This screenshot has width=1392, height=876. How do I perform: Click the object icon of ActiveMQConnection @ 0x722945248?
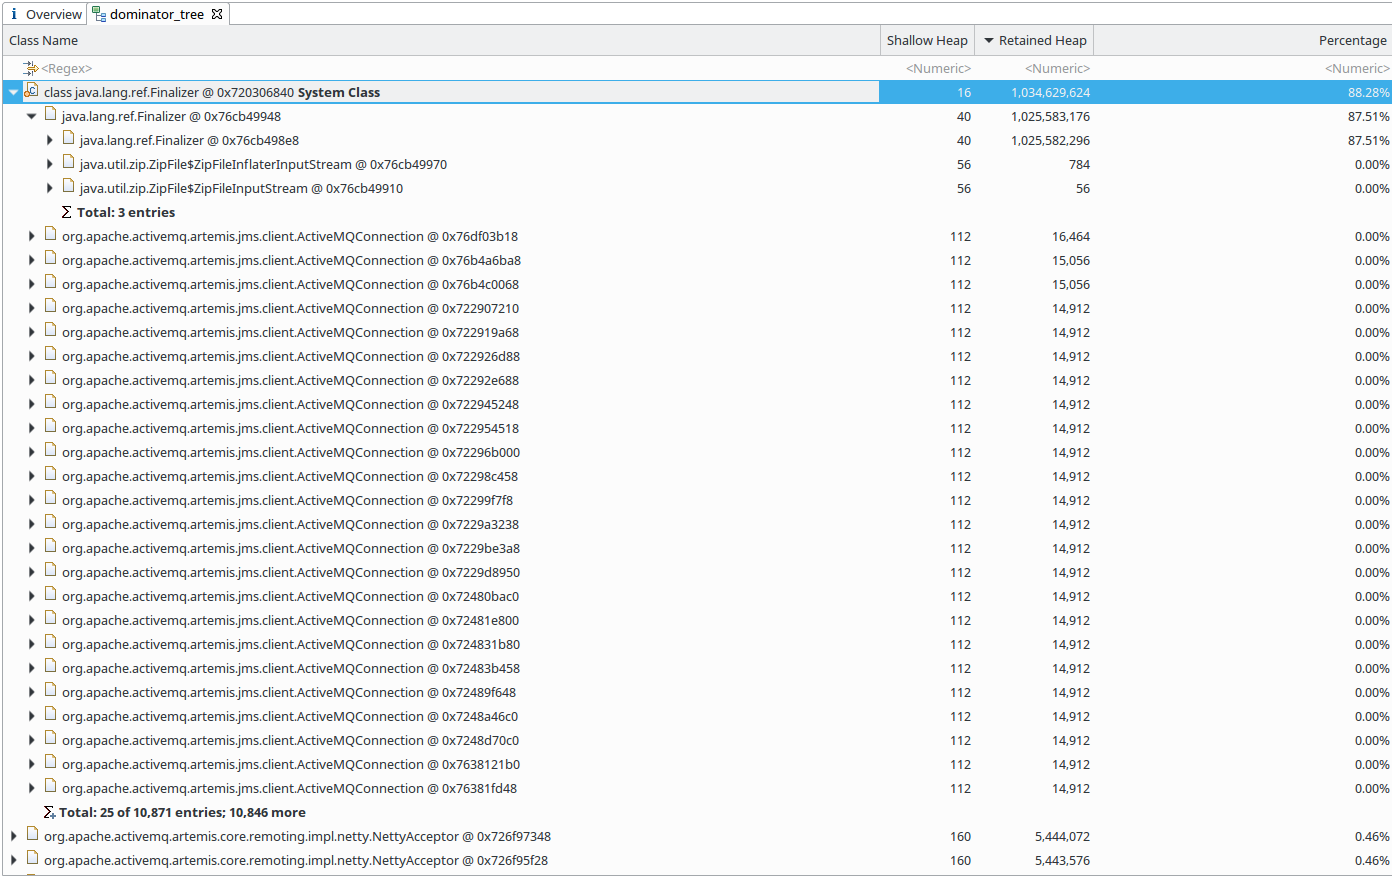[50, 403]
